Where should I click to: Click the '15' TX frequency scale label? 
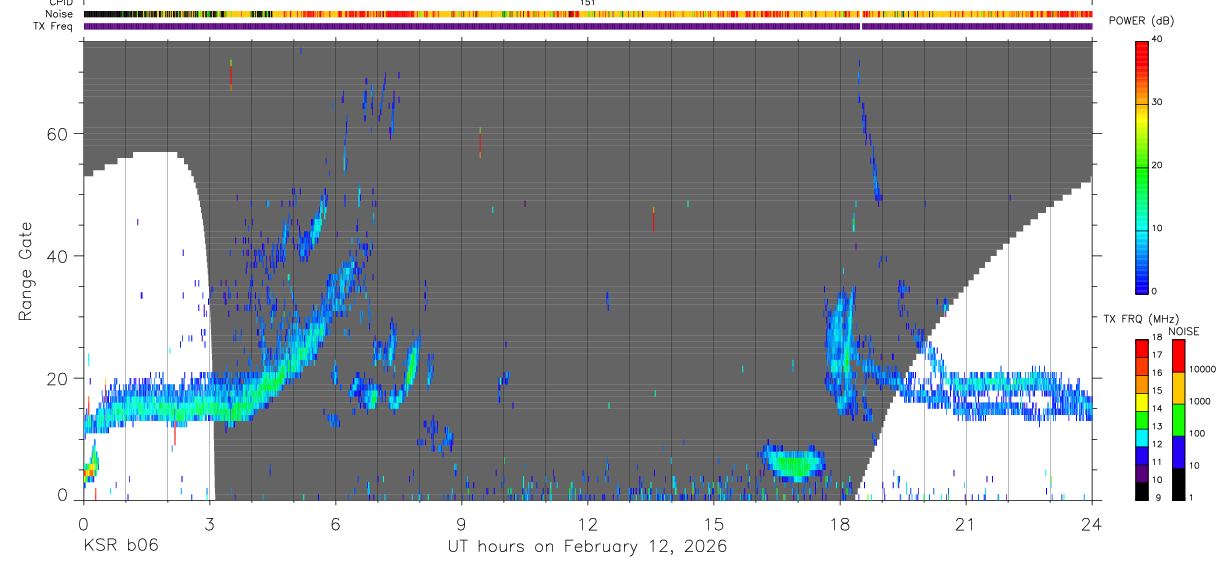[1157, 391]
